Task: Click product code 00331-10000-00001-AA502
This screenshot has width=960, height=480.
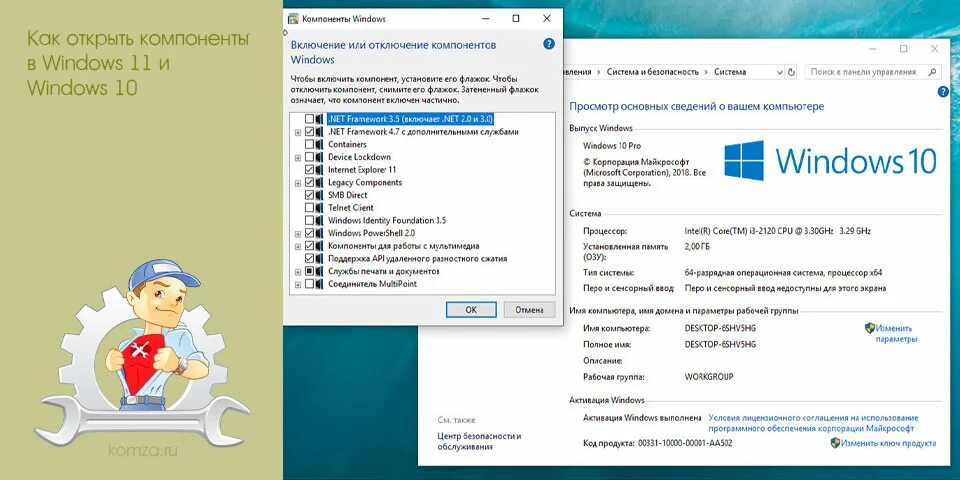Action: [684, 443]
